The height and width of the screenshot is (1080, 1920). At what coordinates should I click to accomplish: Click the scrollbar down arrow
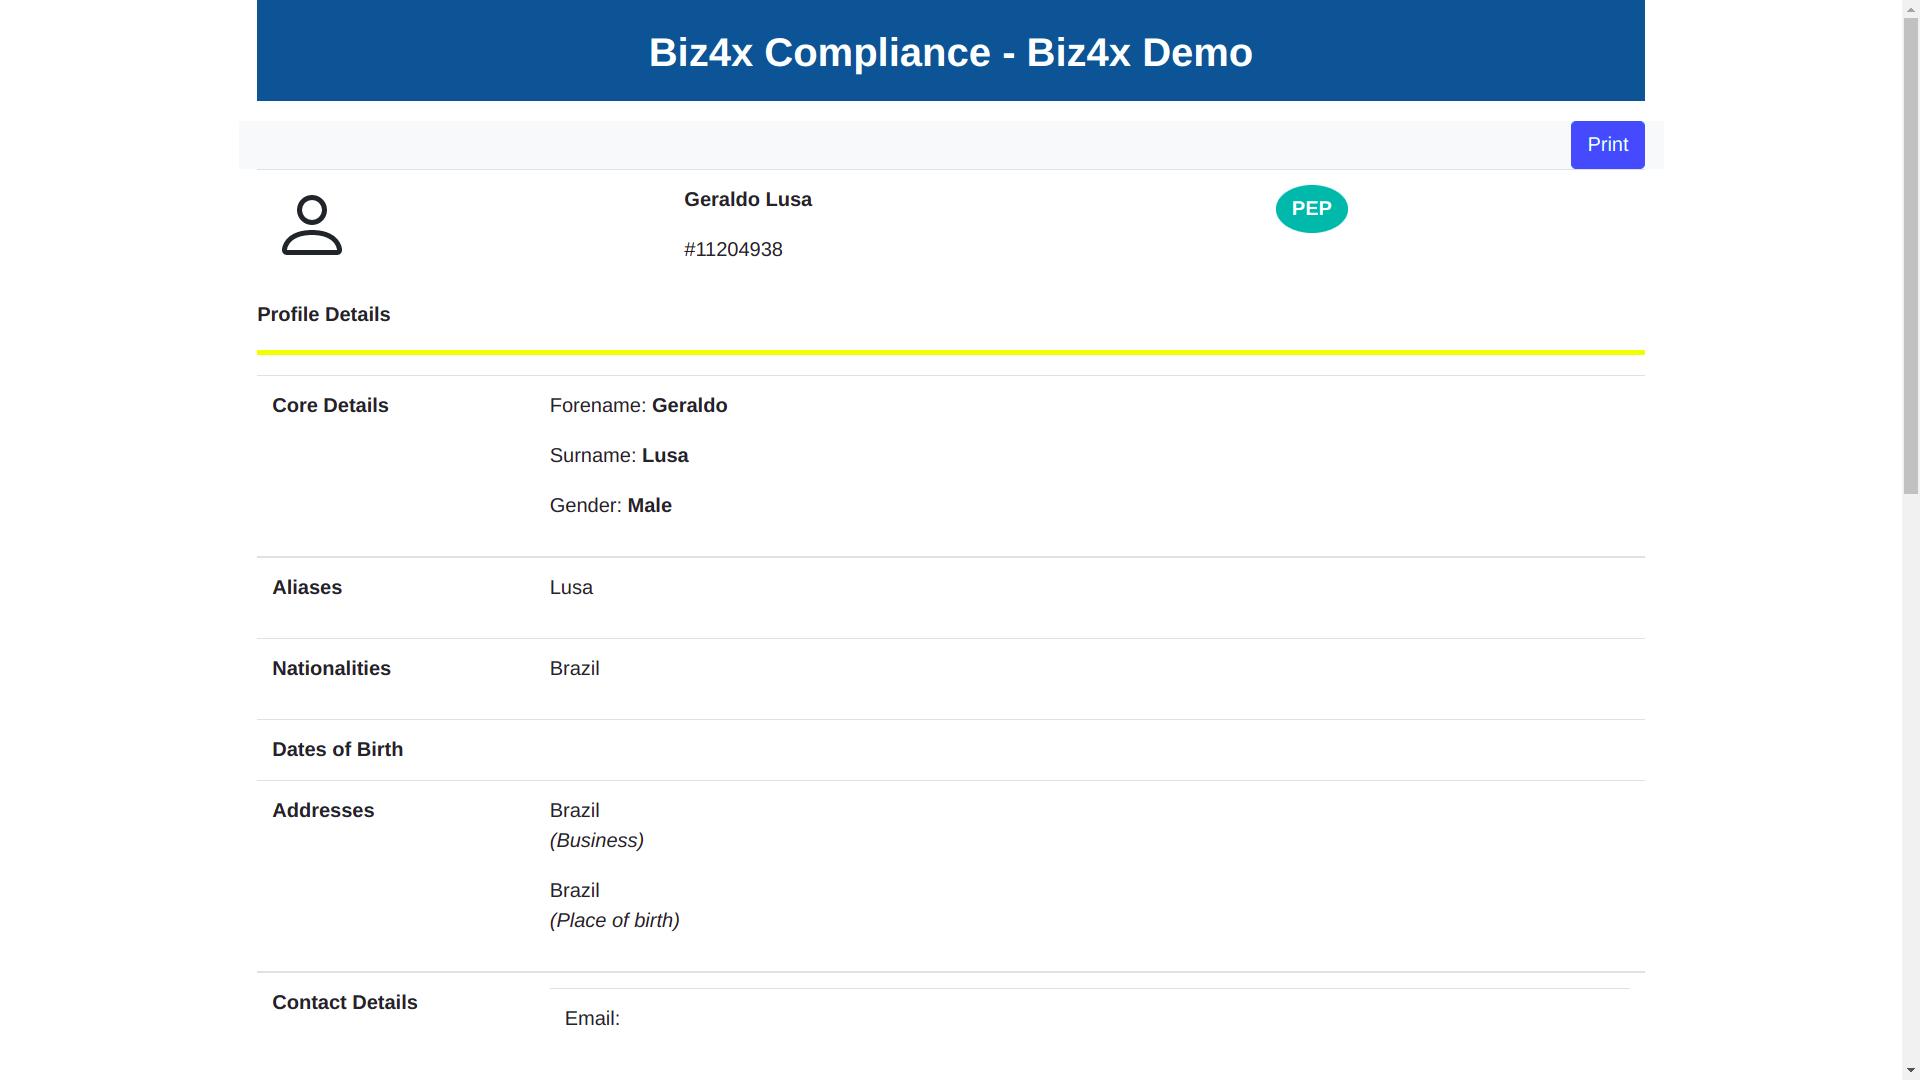tap(1911, 1071)
